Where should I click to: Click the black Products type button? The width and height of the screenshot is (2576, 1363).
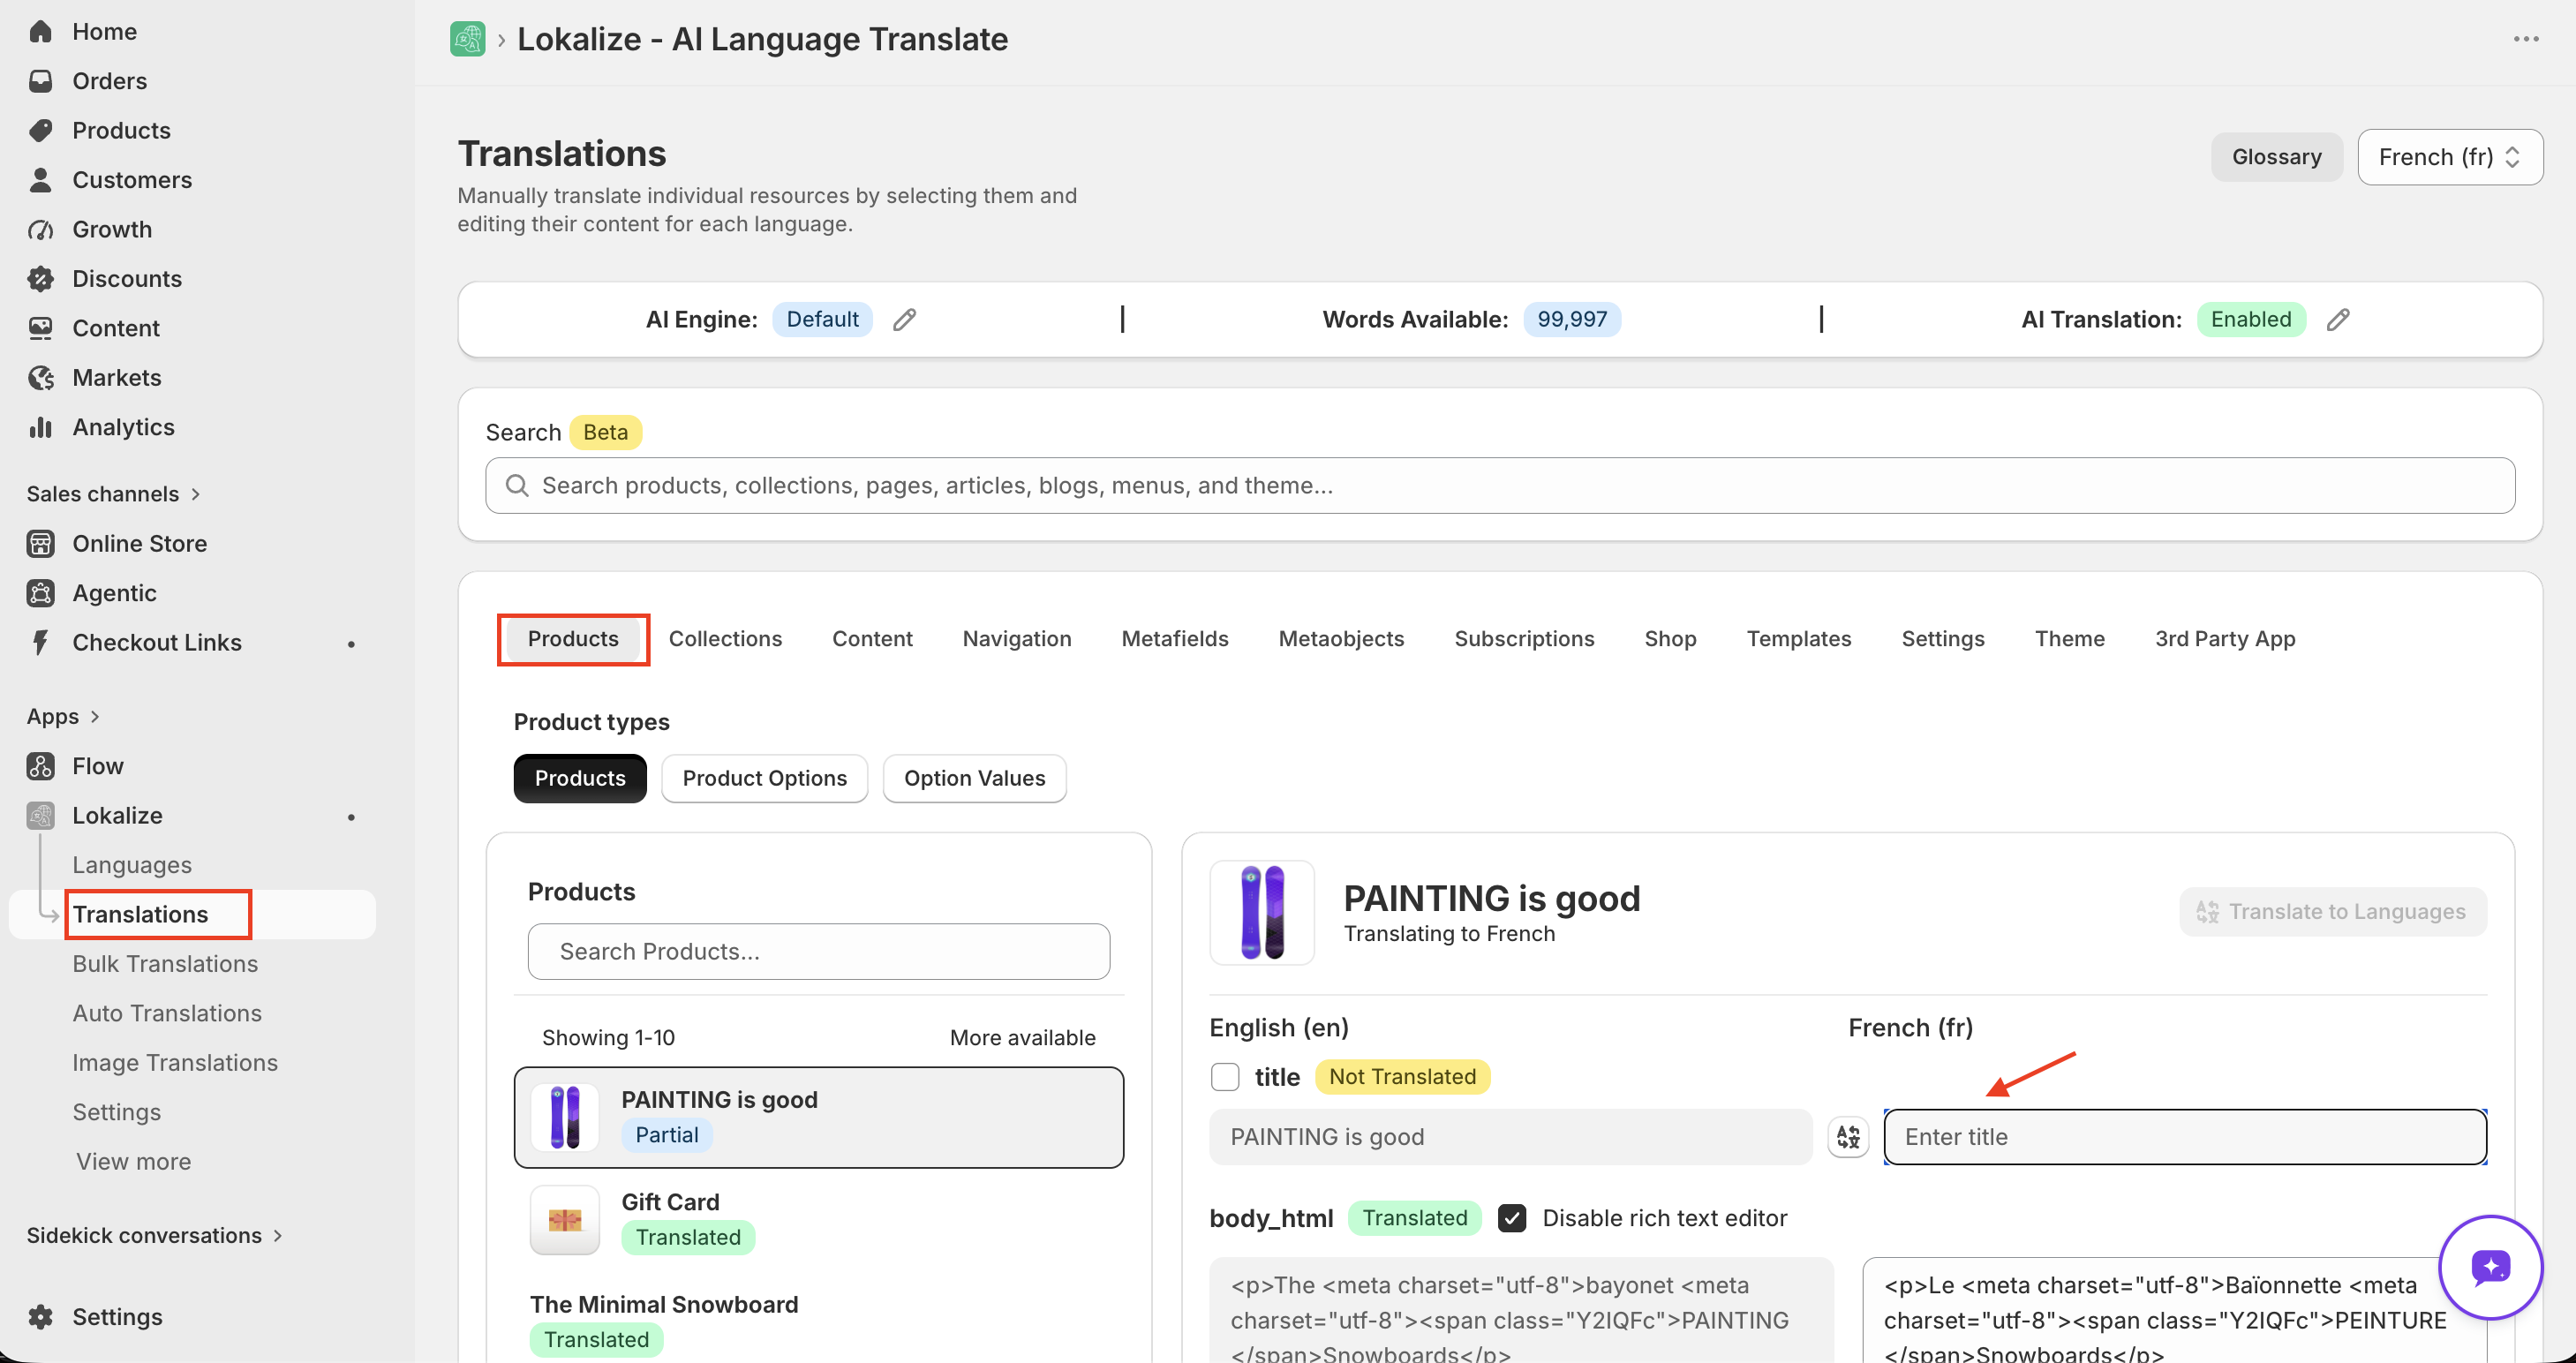[x=580, y=778]
